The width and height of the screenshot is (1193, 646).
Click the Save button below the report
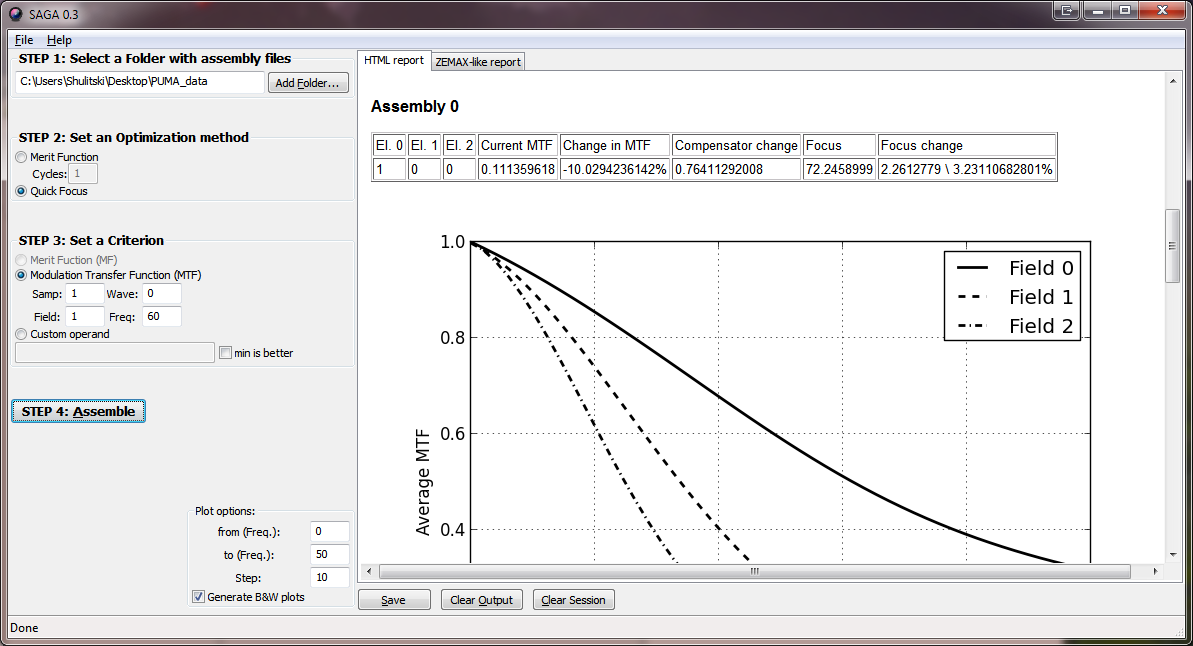pyautogui.click(x=394, y=600)
